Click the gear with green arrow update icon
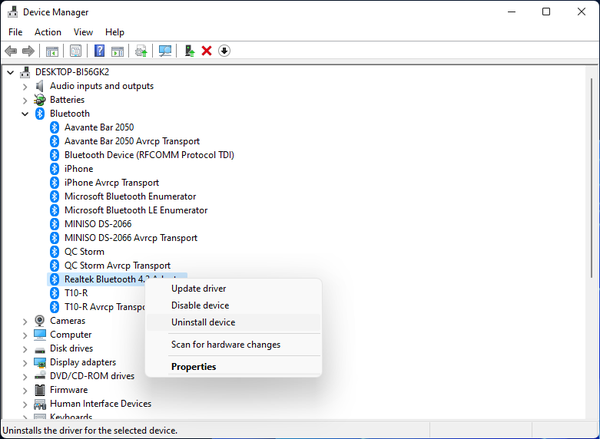600x439 pixels. click(141, 51)
